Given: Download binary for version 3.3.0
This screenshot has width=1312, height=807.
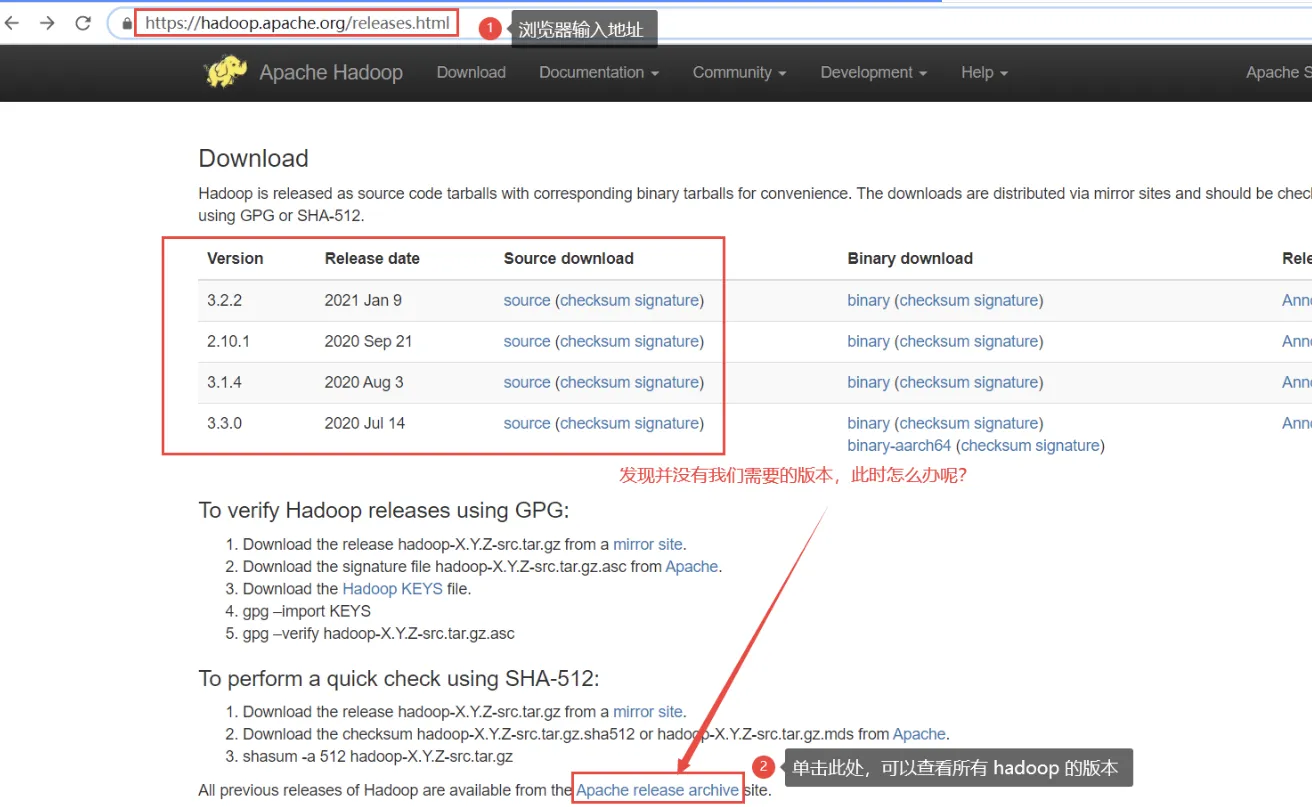Looking at the screenshot, I should tap(868, 423).
